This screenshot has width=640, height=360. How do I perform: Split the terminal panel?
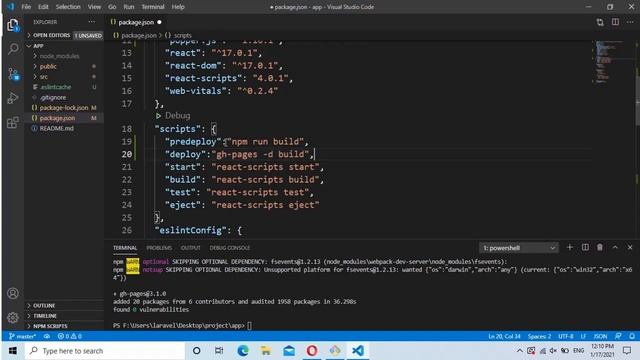585,247
